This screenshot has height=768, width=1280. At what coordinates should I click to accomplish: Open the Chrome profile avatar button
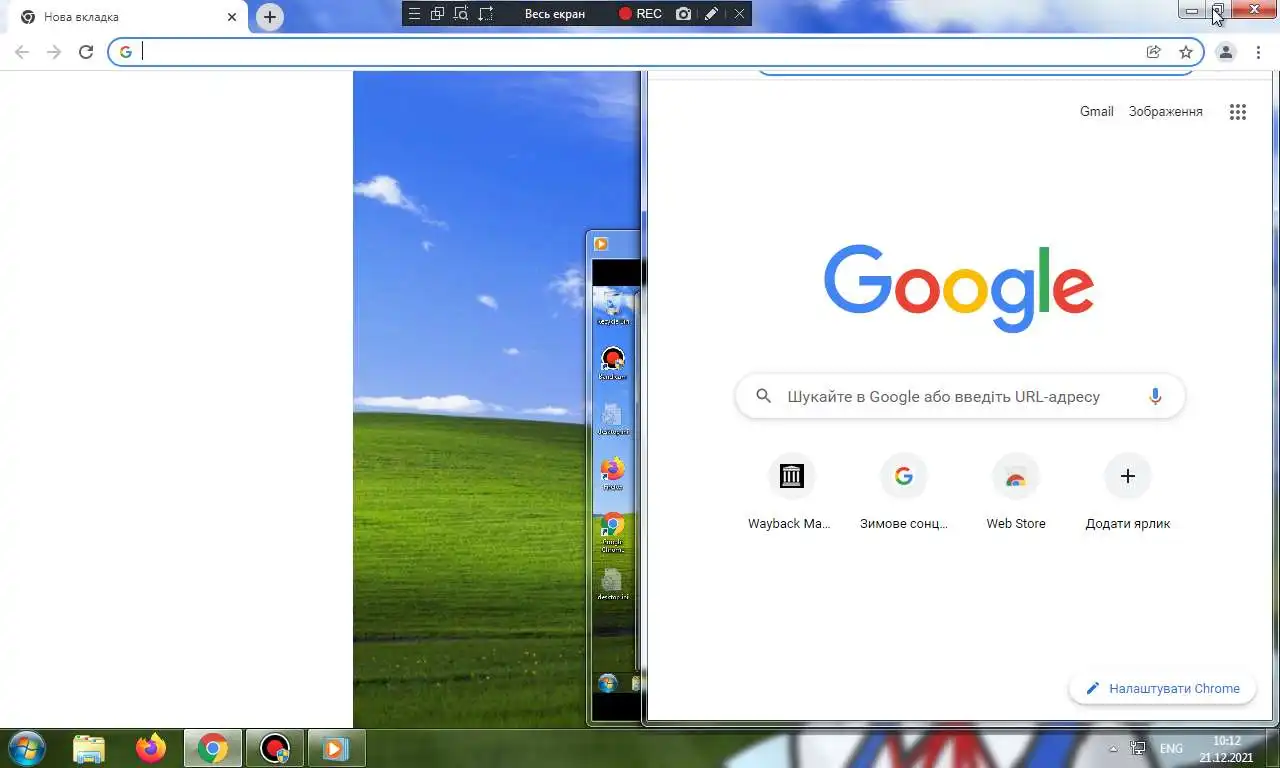tap(1226, 52)
